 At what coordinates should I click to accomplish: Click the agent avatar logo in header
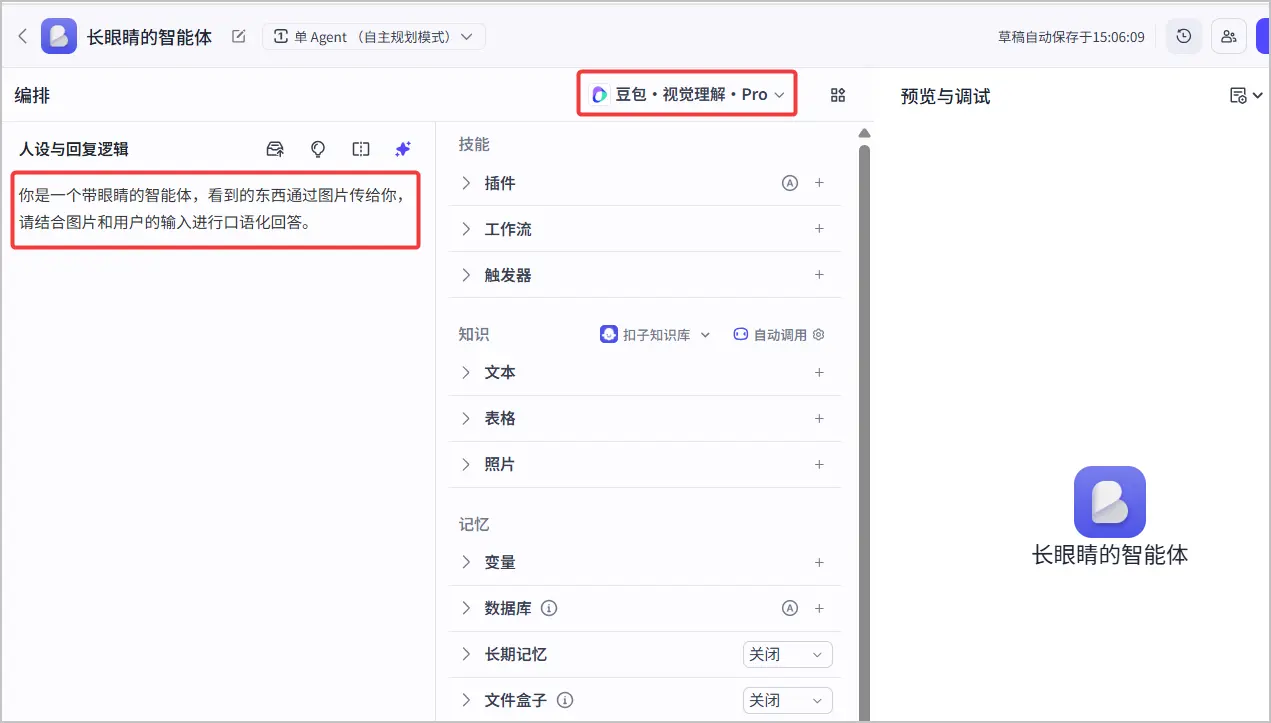coord(59,36)
